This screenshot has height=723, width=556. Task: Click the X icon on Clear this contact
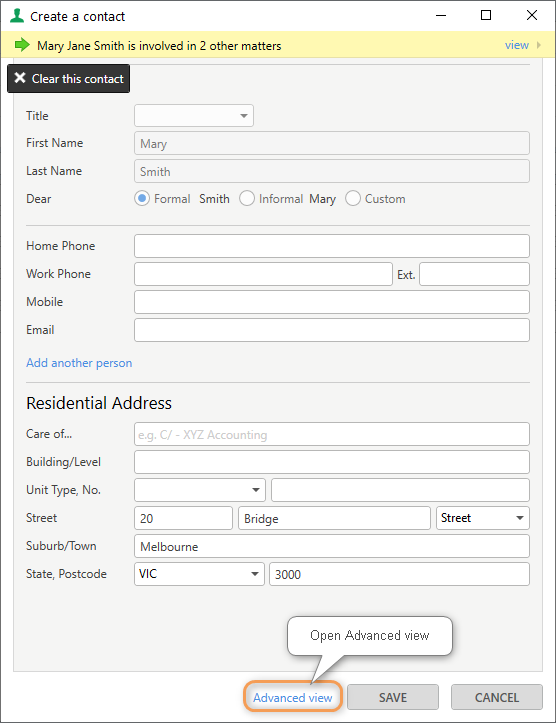tap(20, 78)
